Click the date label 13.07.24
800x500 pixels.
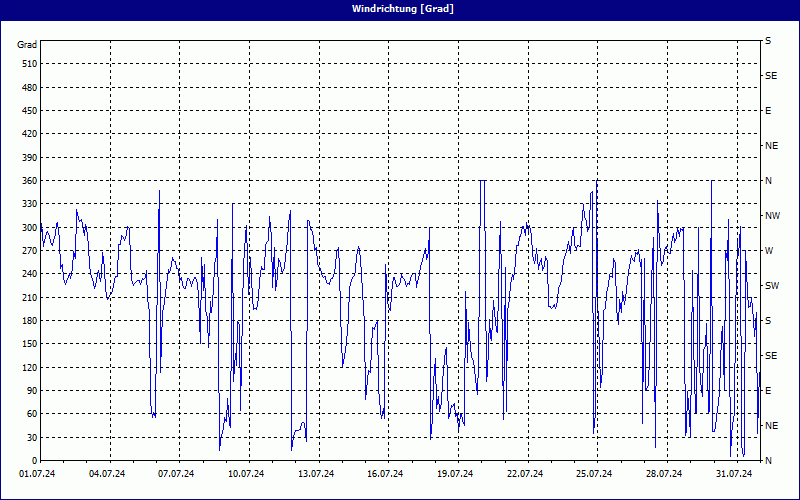point(316,474)
